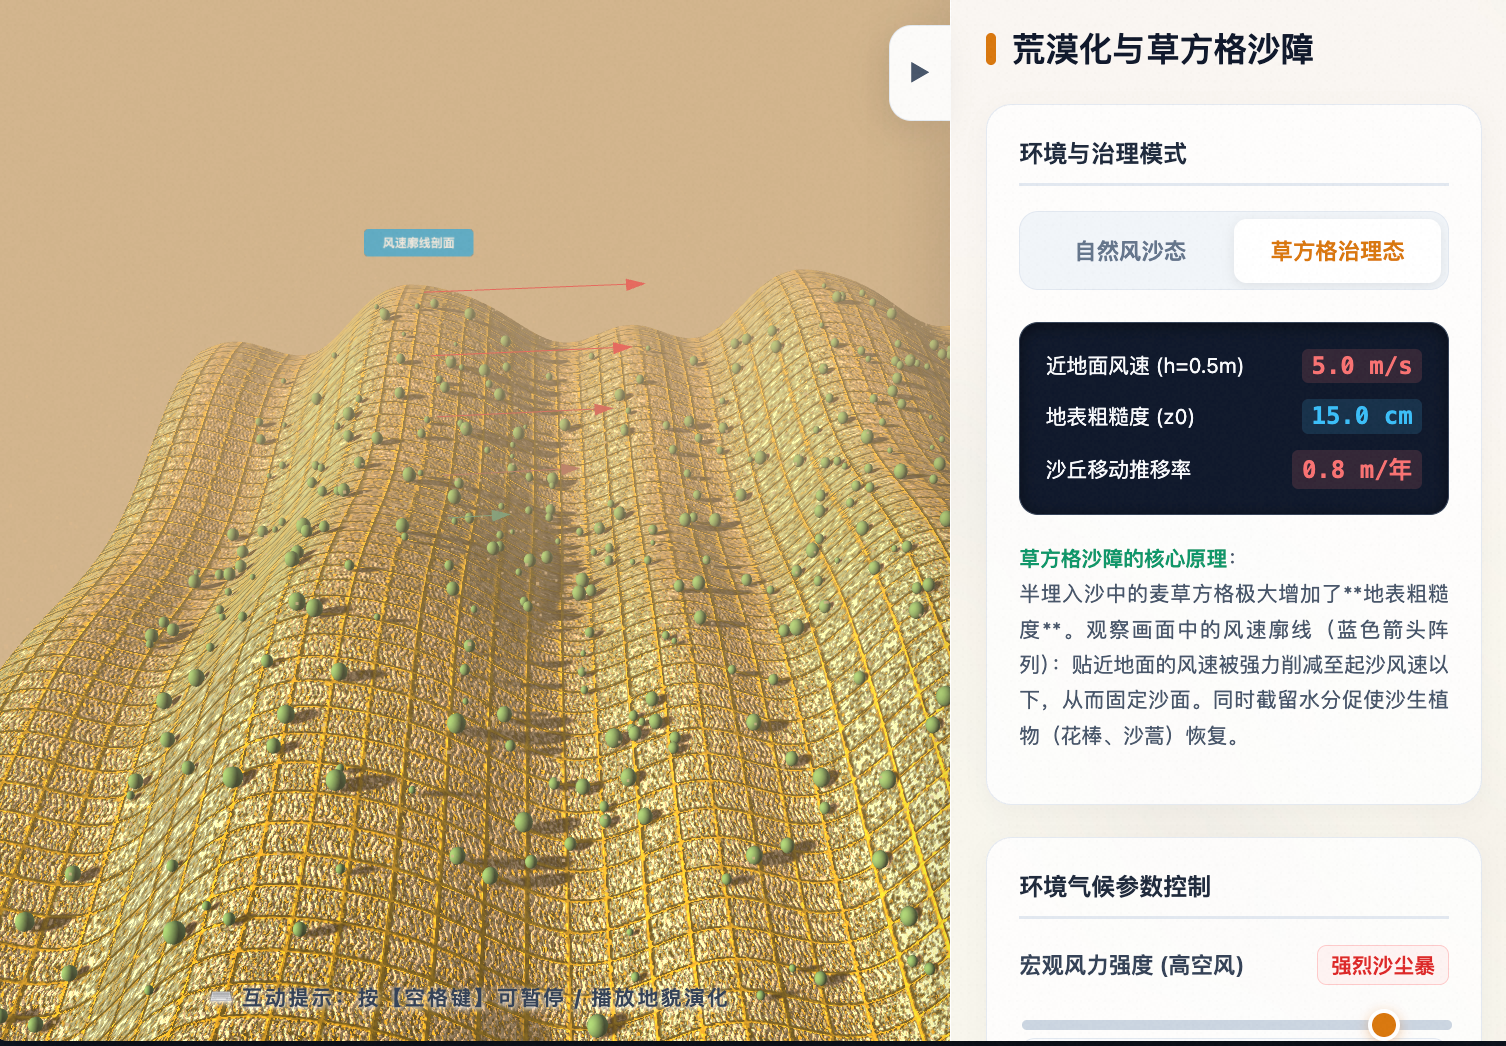Click the 草方格沙障的核心原理 green heading

[x=1123, y=558]
